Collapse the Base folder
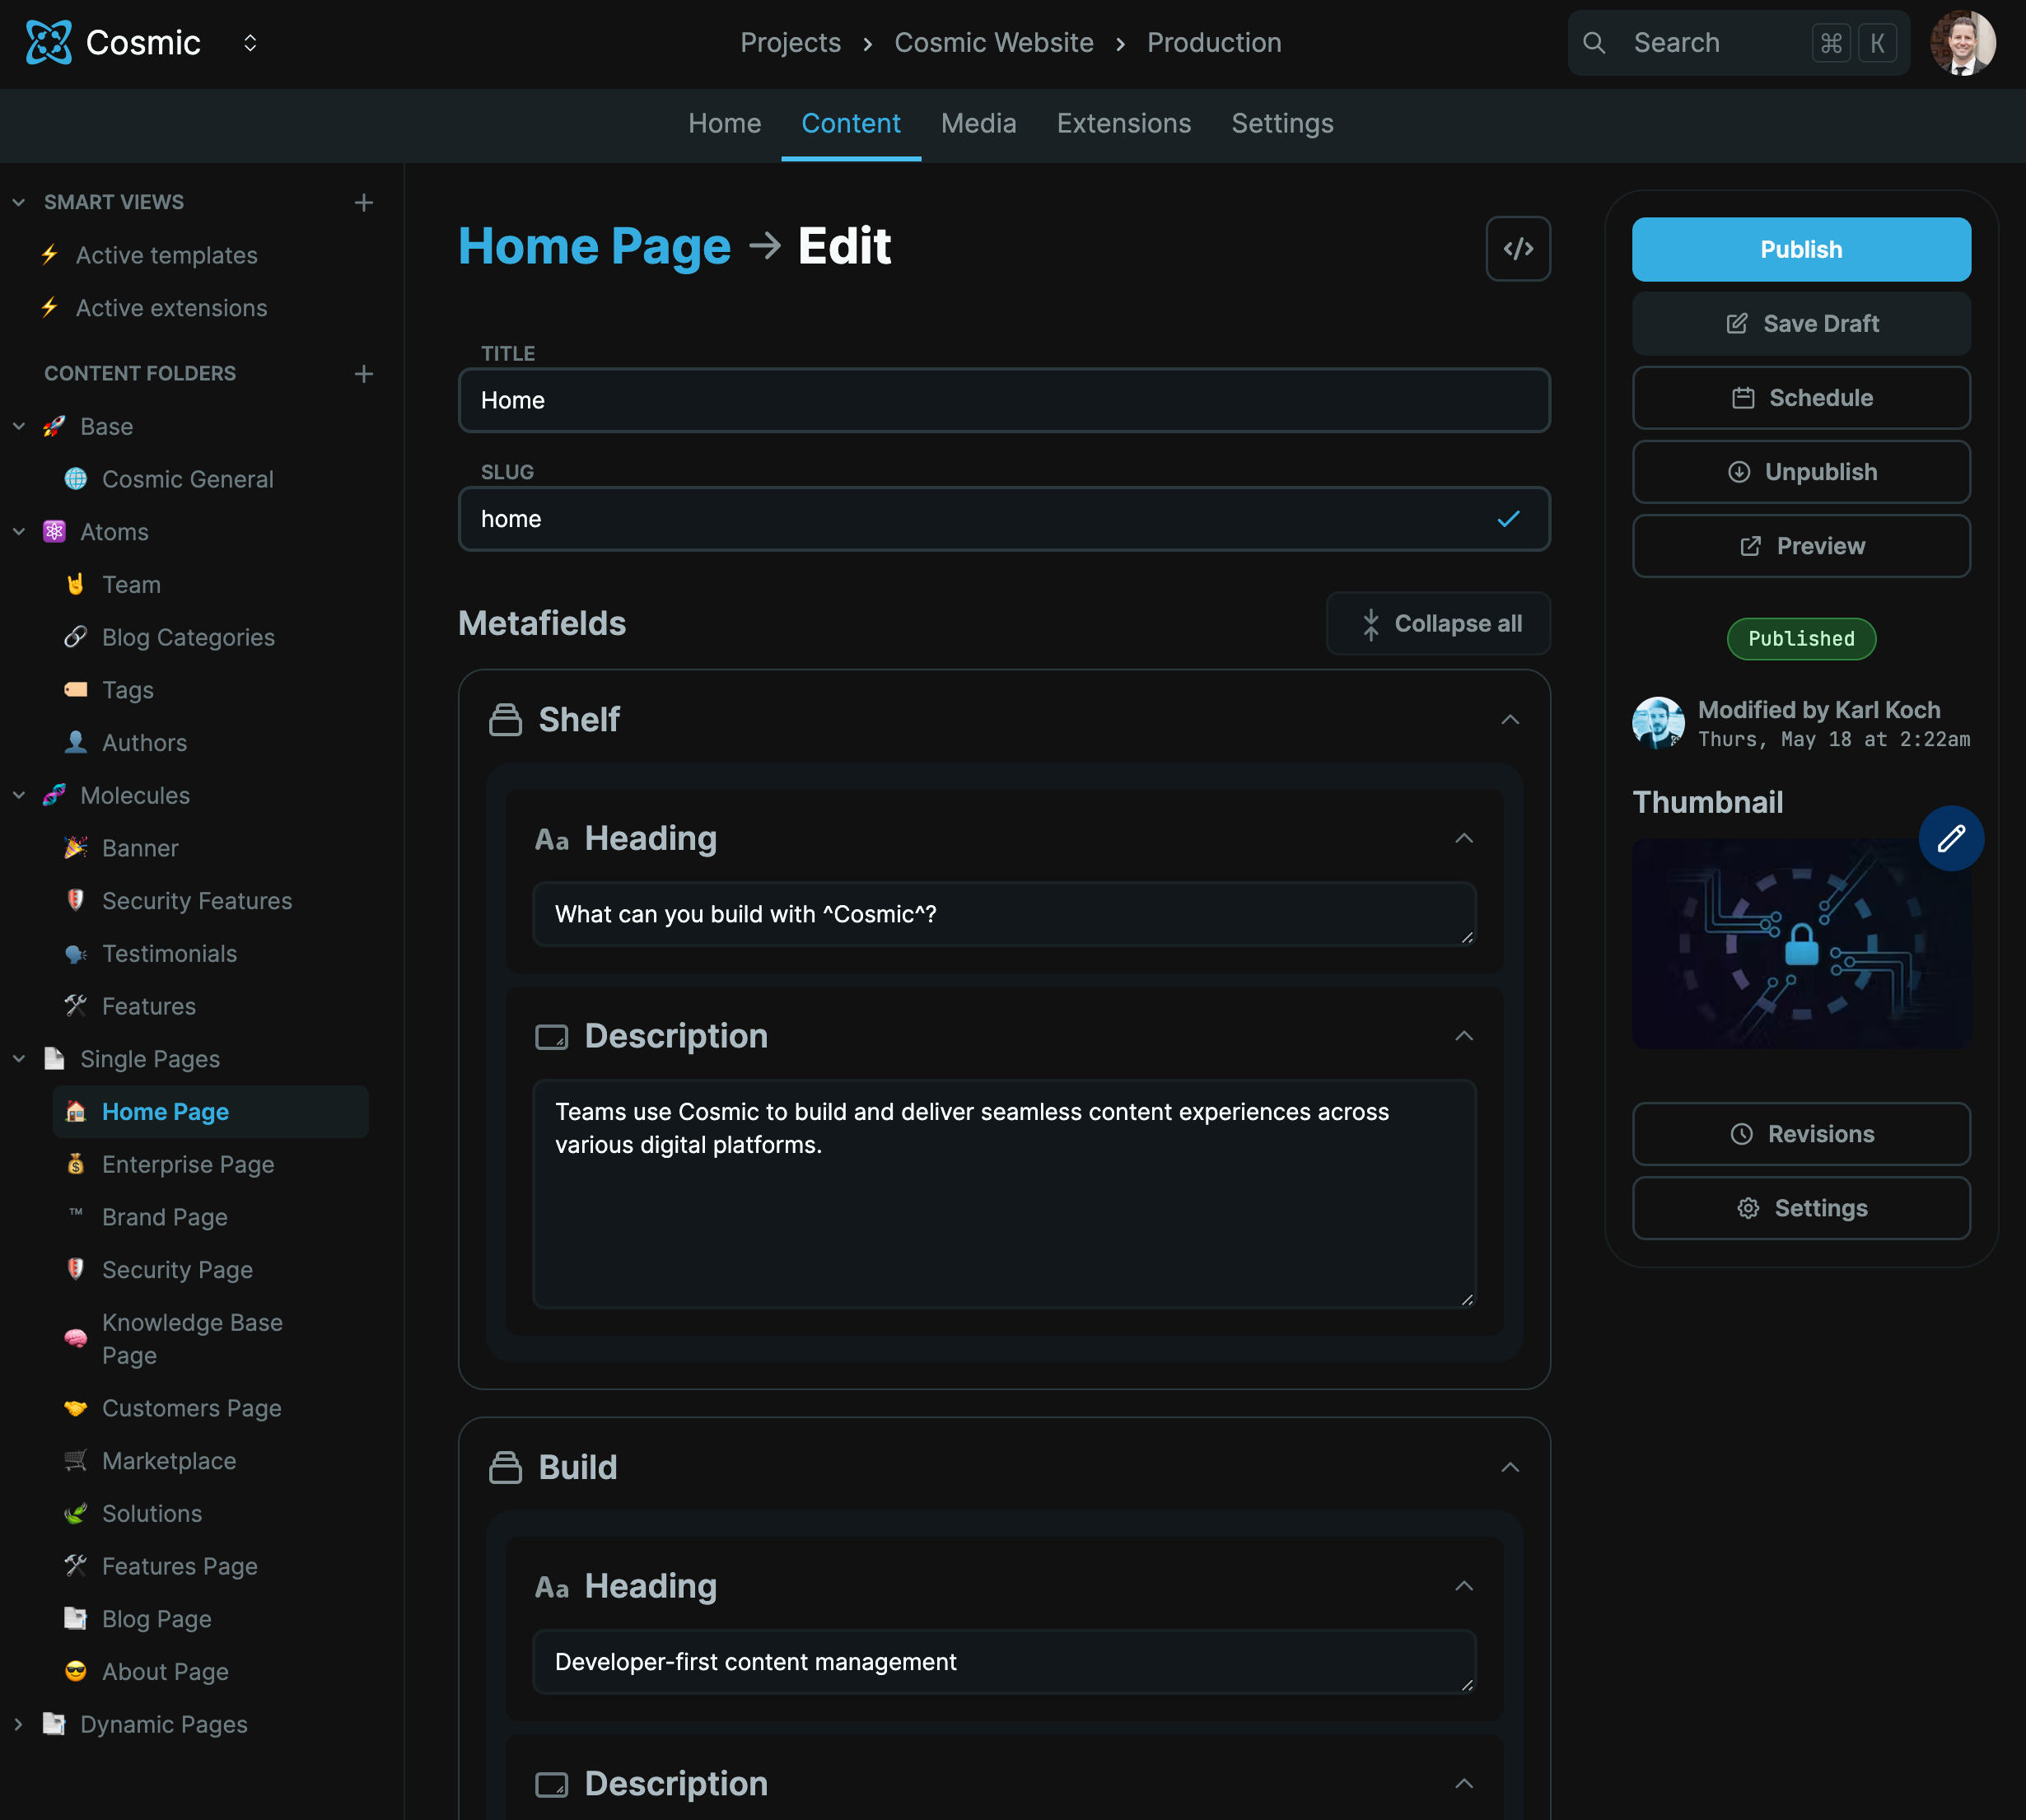Viewport: 2026px width, 1820px height. click(x=18, y=426)
